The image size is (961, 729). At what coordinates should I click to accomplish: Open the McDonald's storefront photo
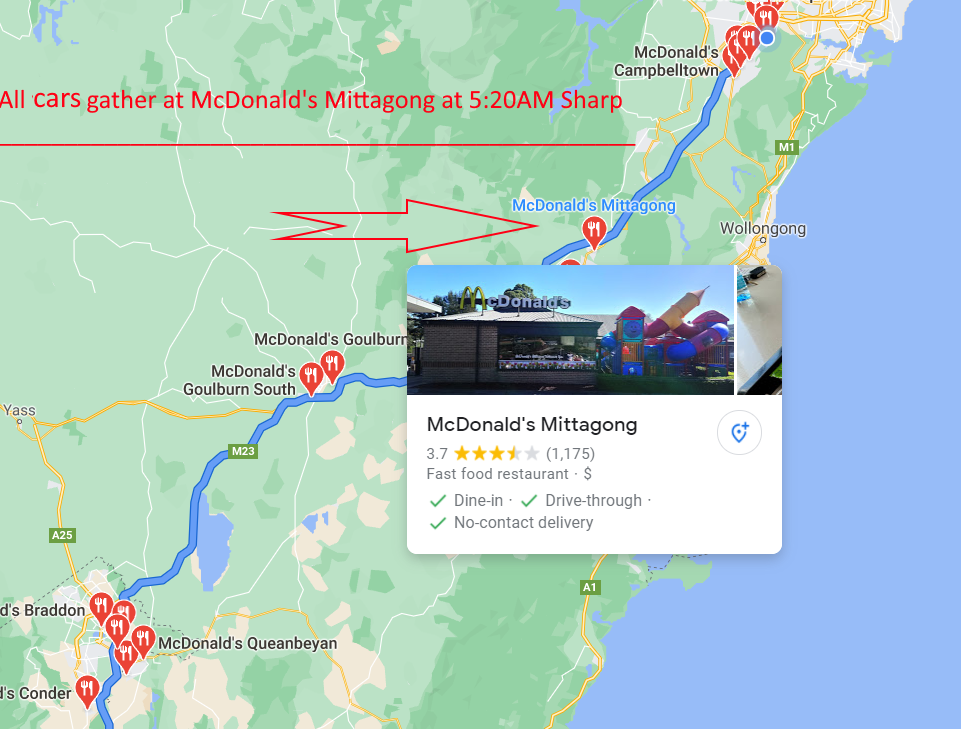click(x=570, y=330)
